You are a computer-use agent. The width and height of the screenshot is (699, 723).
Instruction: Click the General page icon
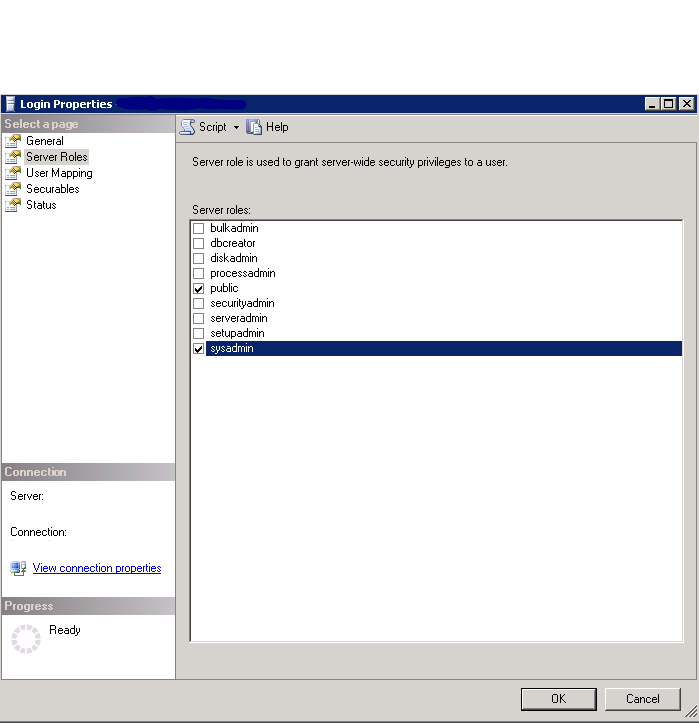pos(12,141)
